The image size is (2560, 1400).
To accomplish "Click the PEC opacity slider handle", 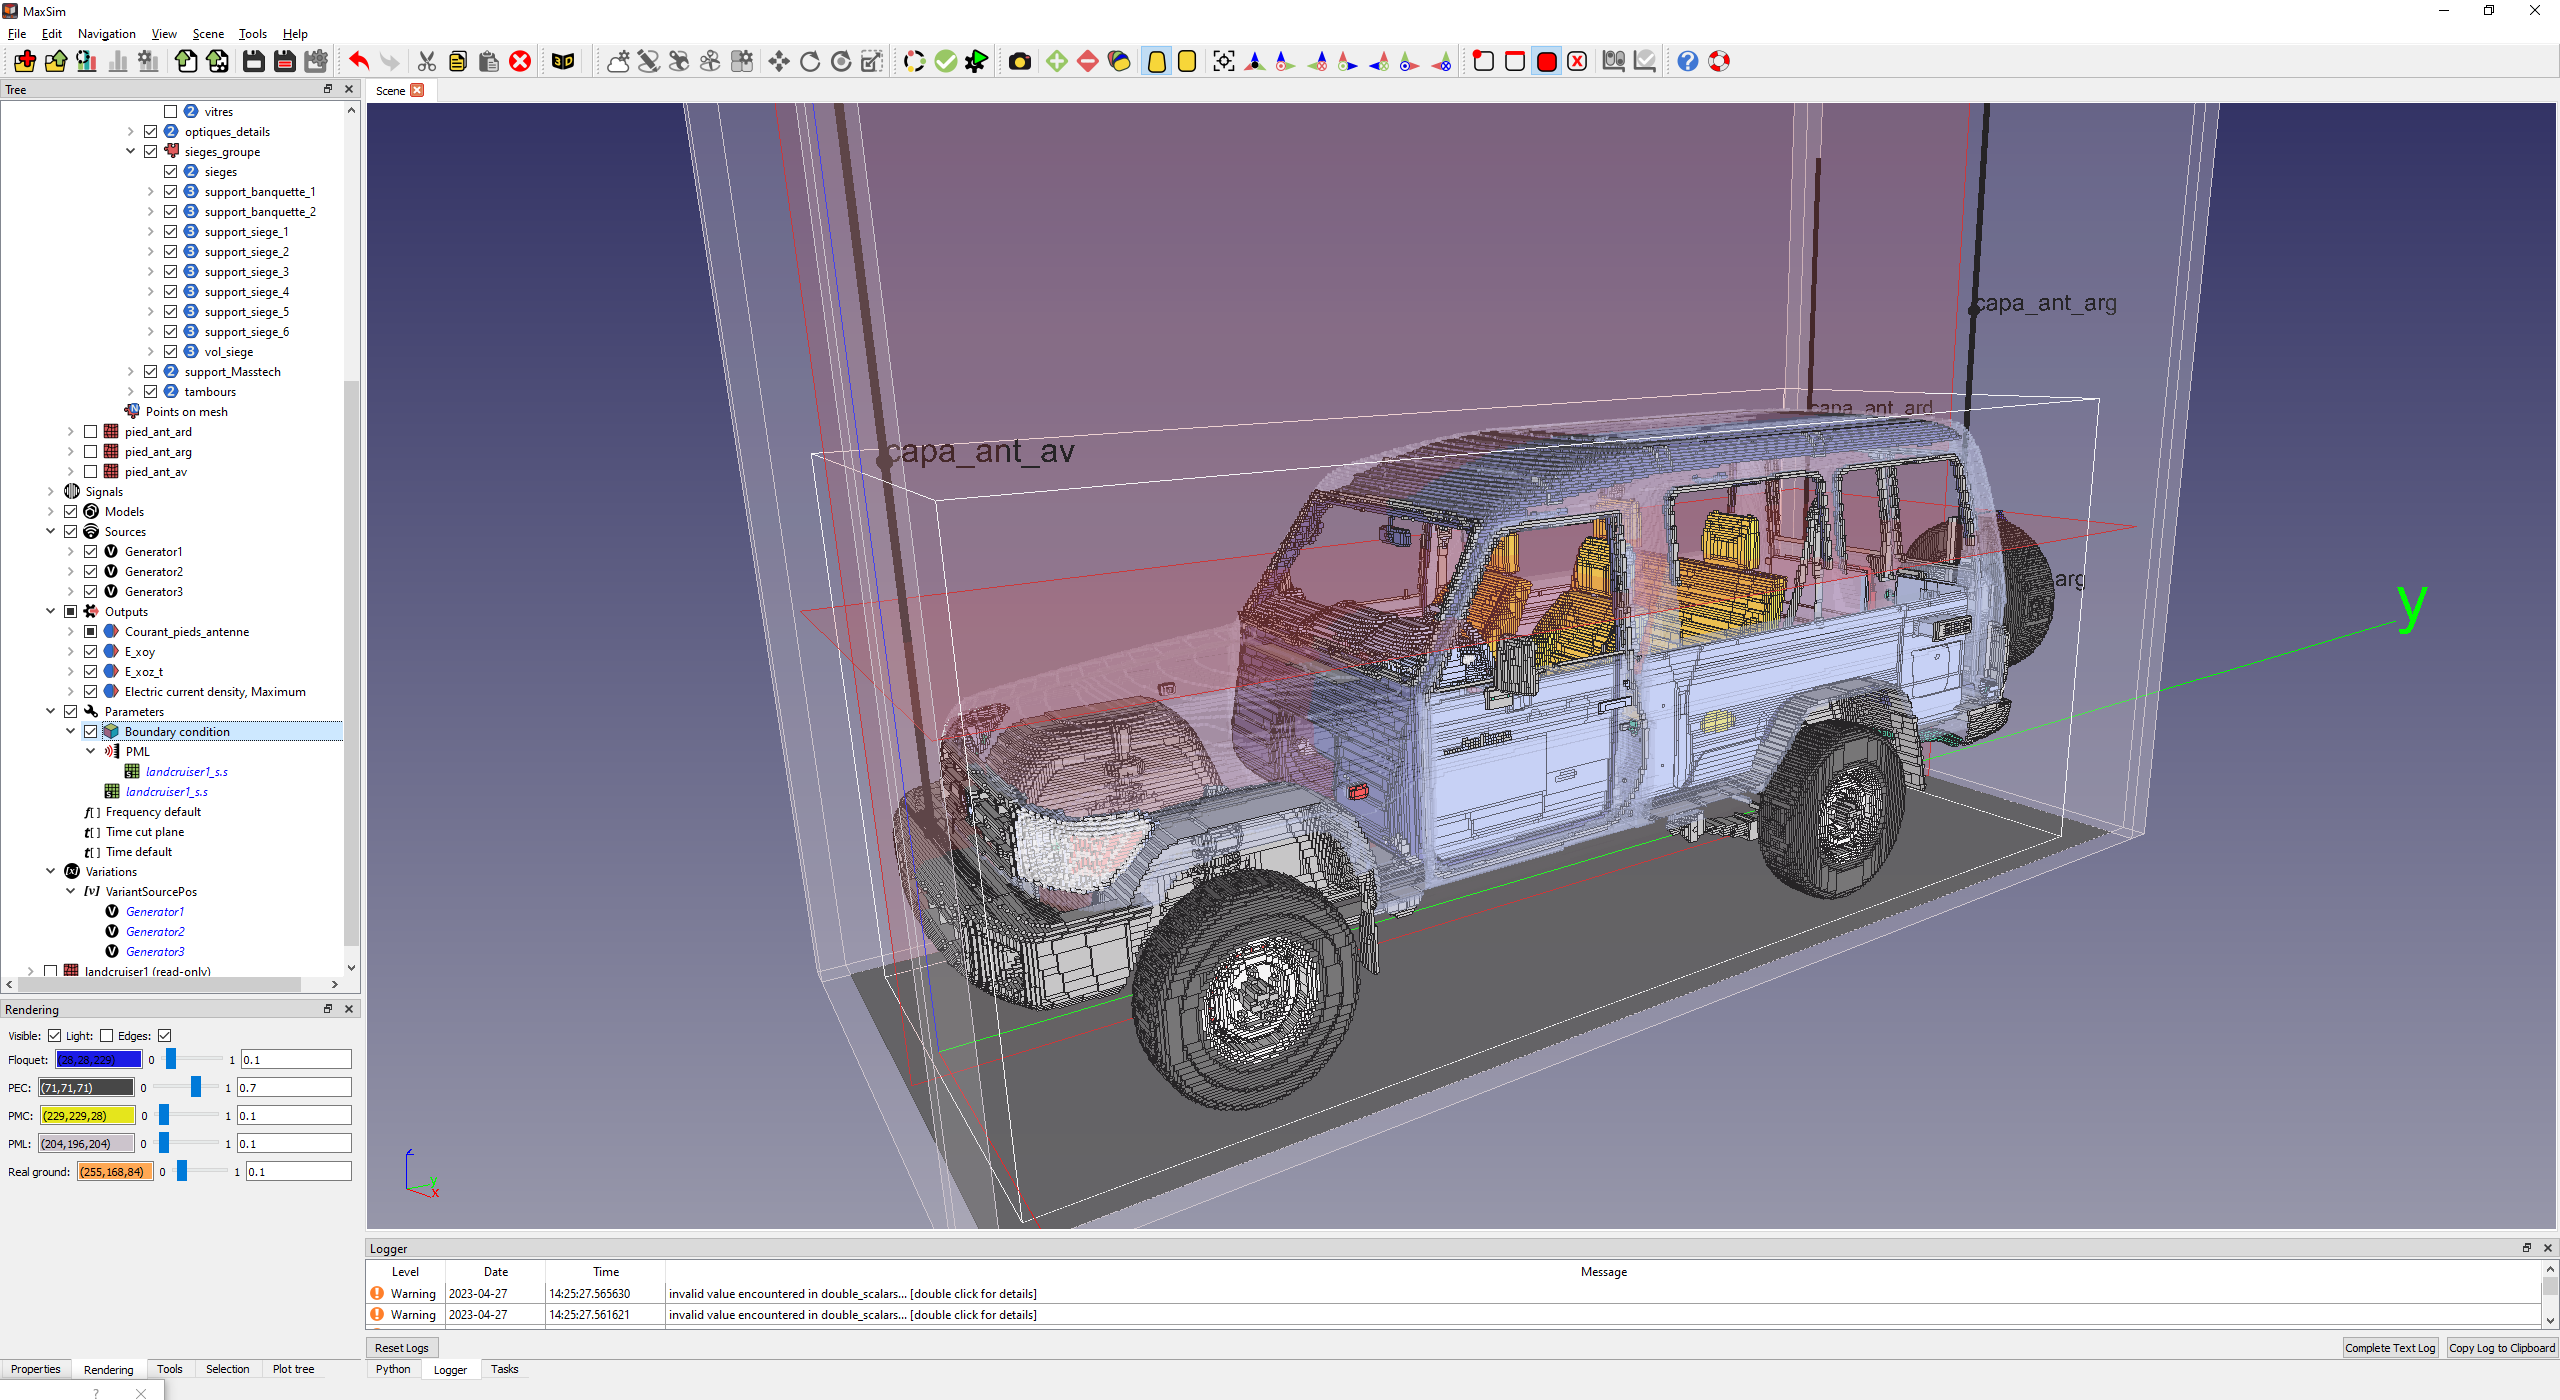I will pos(196,1088).
